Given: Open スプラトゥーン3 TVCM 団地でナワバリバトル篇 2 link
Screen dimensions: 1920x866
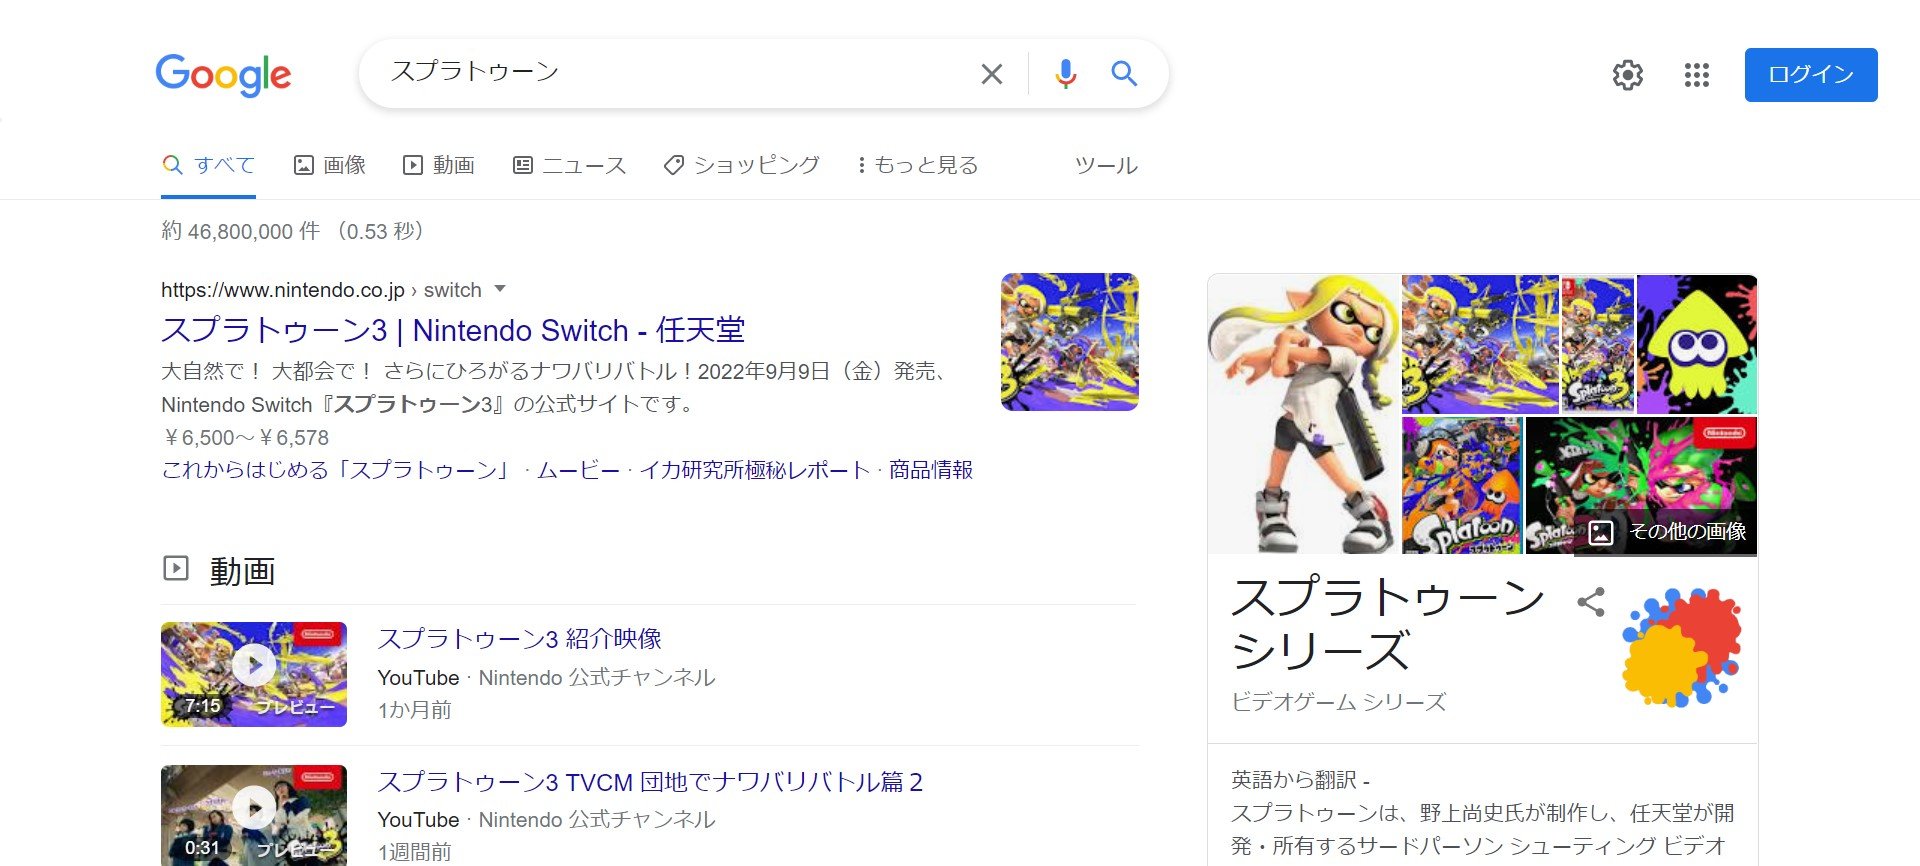Looking at the screenshot, I should (650, 782).
